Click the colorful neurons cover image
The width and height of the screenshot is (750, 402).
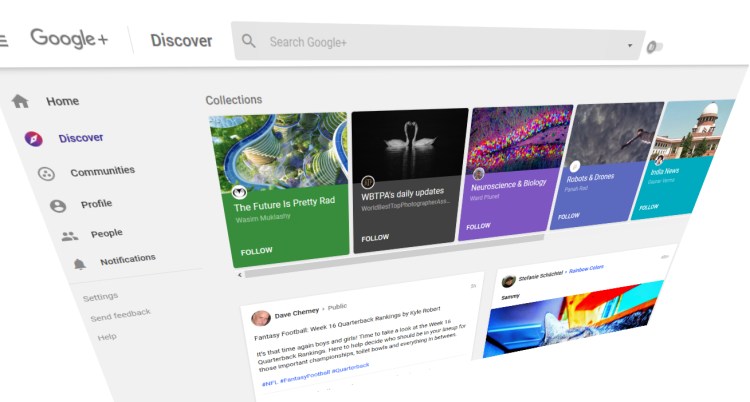520,138
